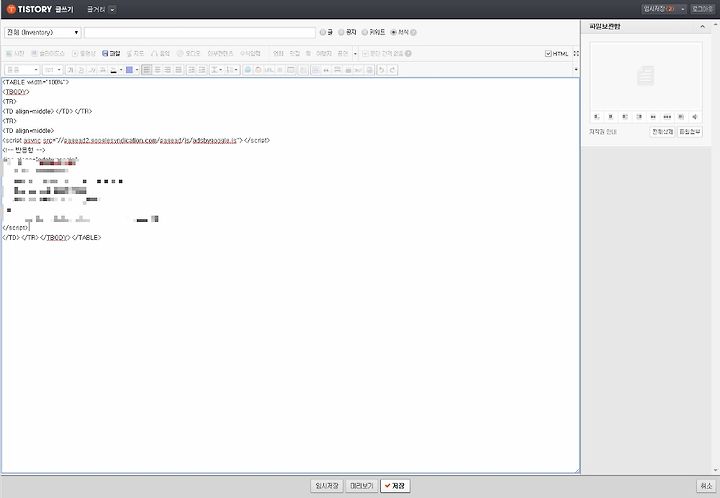Open the font size dropdown
The image size is (720, 498).
52,70
